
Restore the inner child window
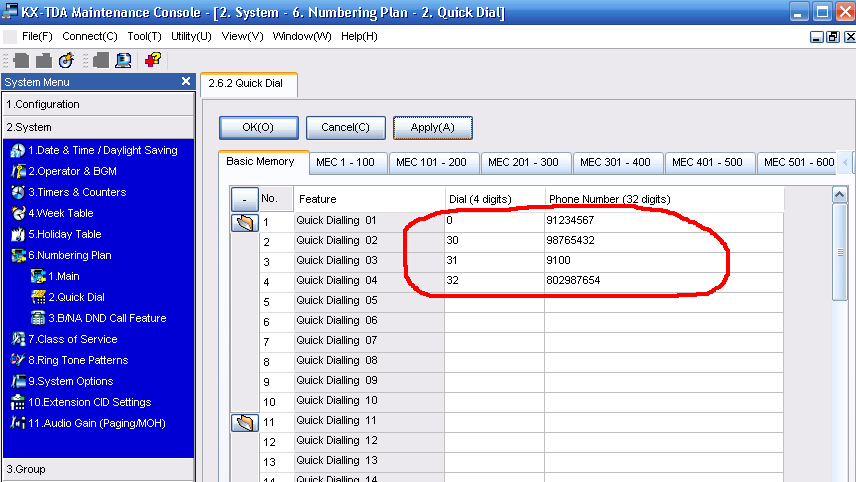coord(833,37)
